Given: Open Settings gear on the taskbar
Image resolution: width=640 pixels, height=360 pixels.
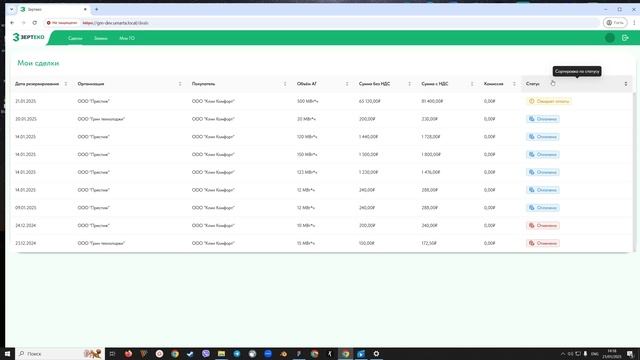Looking at the screenshot, I should pos(376,353).
